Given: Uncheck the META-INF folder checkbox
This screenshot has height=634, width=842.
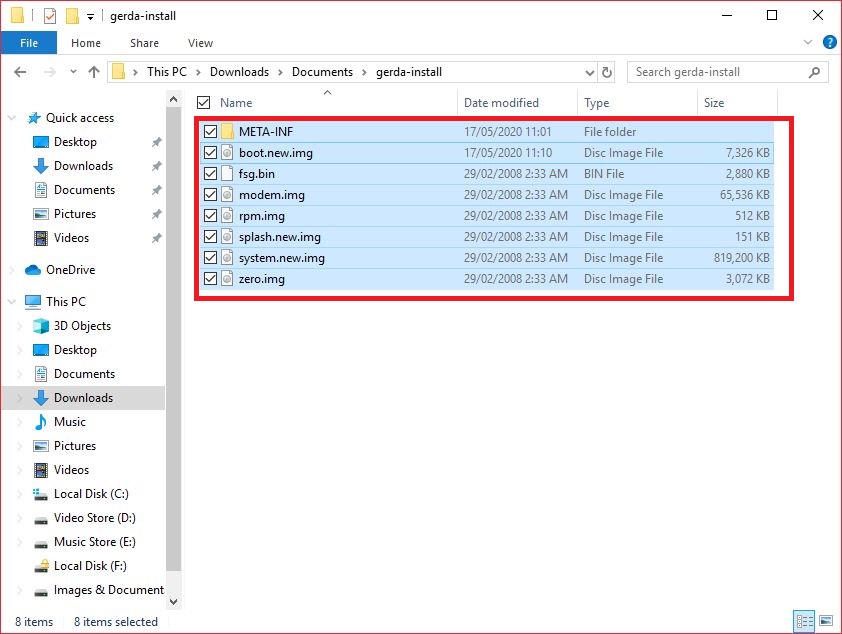Looking at the screenshot, I should pyautogui.click(x=210, y=132).
